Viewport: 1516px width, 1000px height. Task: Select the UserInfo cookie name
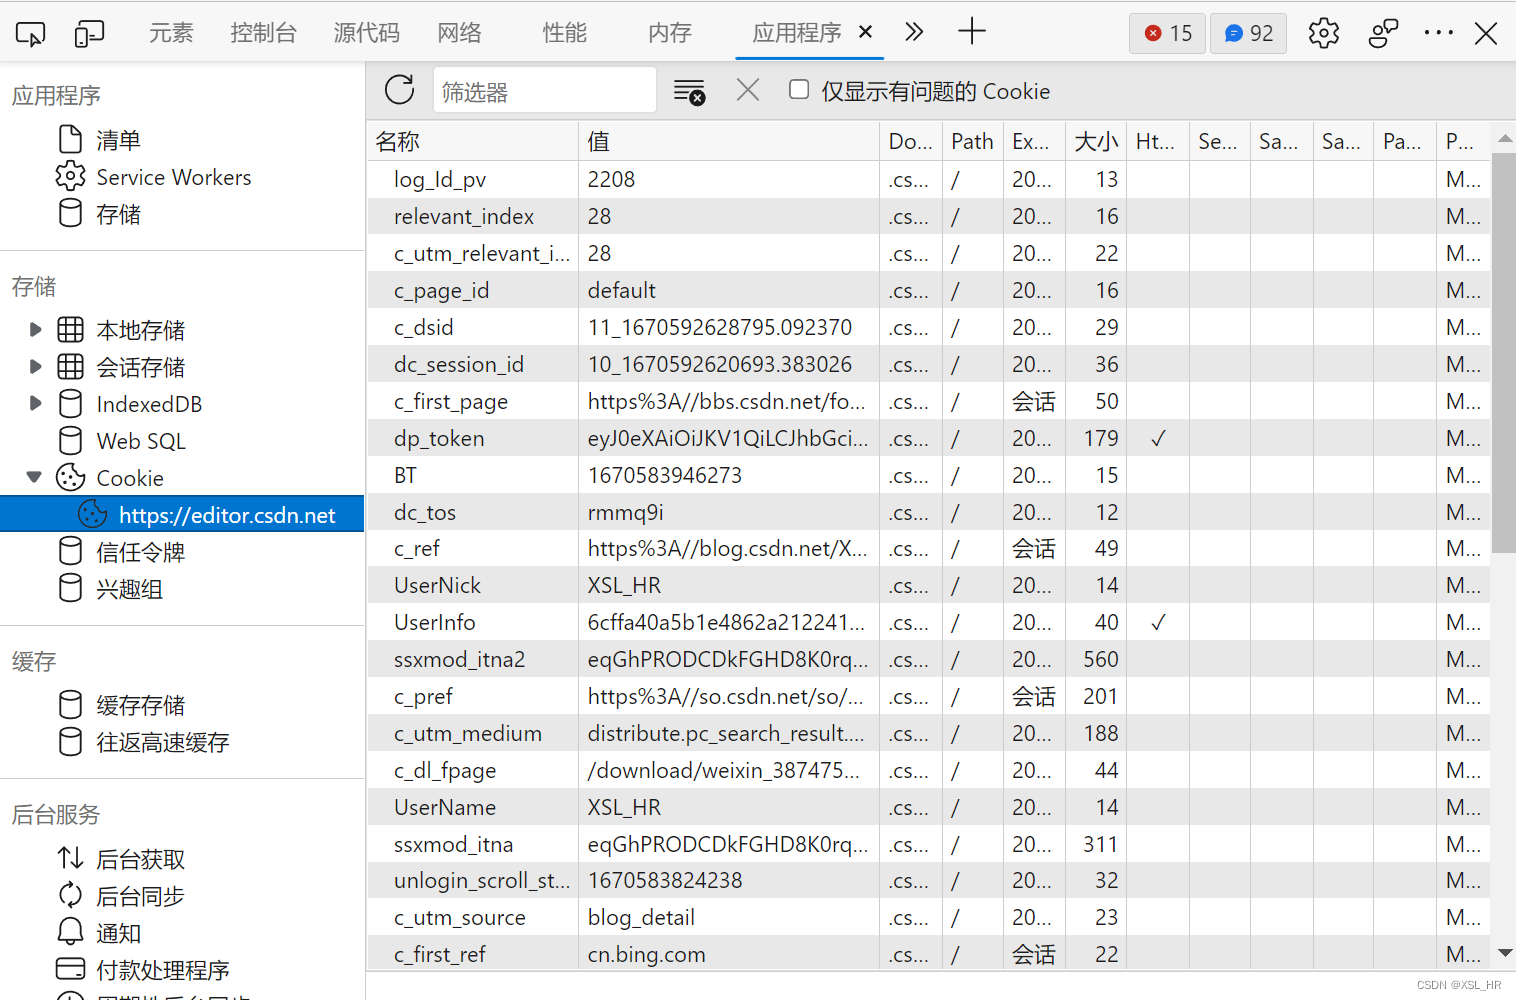[435, 622]
